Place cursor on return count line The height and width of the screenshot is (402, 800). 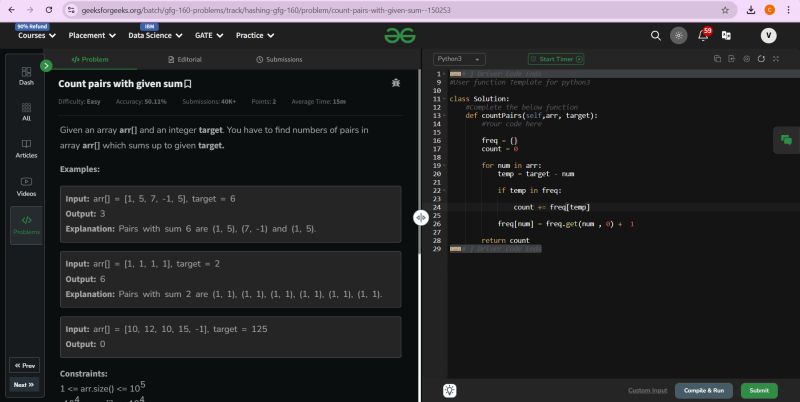click(505, 240)
